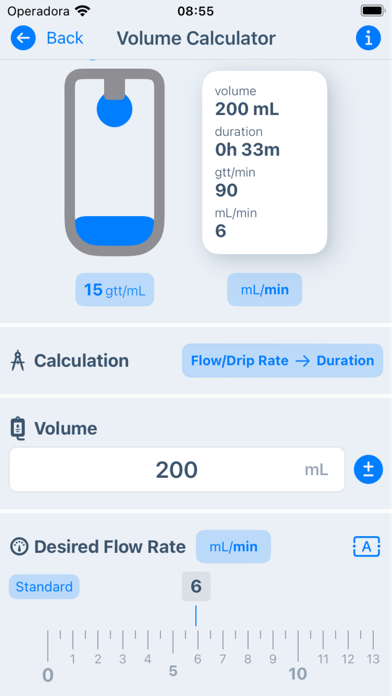This screenshot has height=696, width=392.
Task: Select the 200 mL volume input field
Action: (177, 470)
